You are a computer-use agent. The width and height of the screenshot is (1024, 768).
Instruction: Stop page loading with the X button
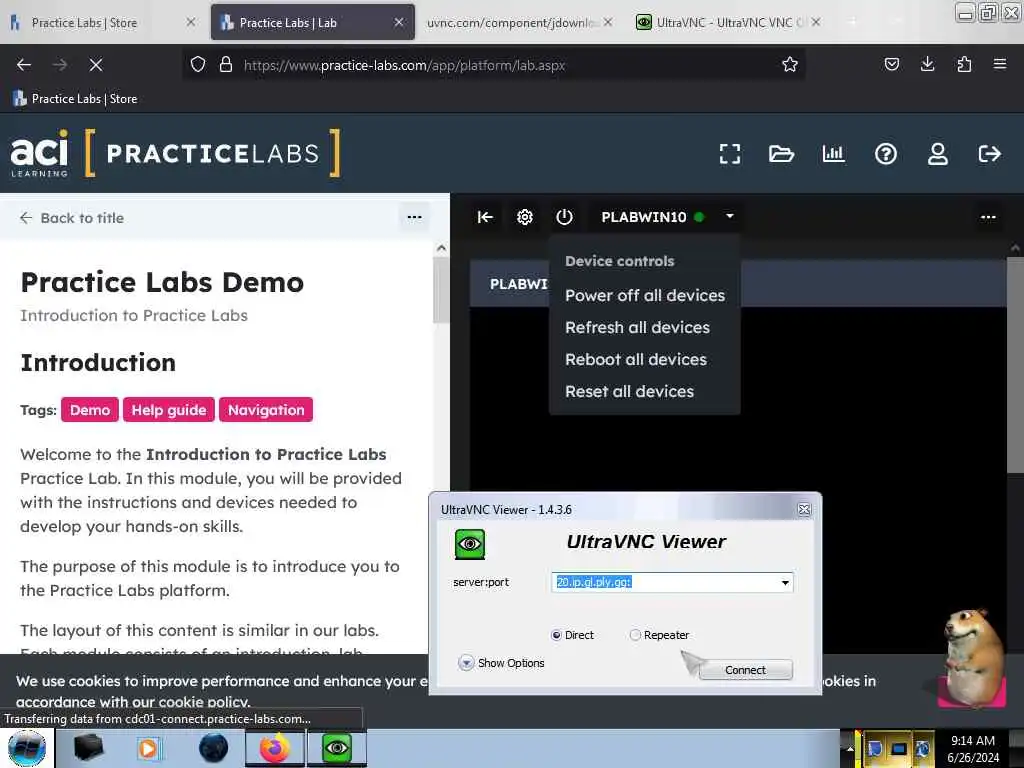click(x=95, y=65)
